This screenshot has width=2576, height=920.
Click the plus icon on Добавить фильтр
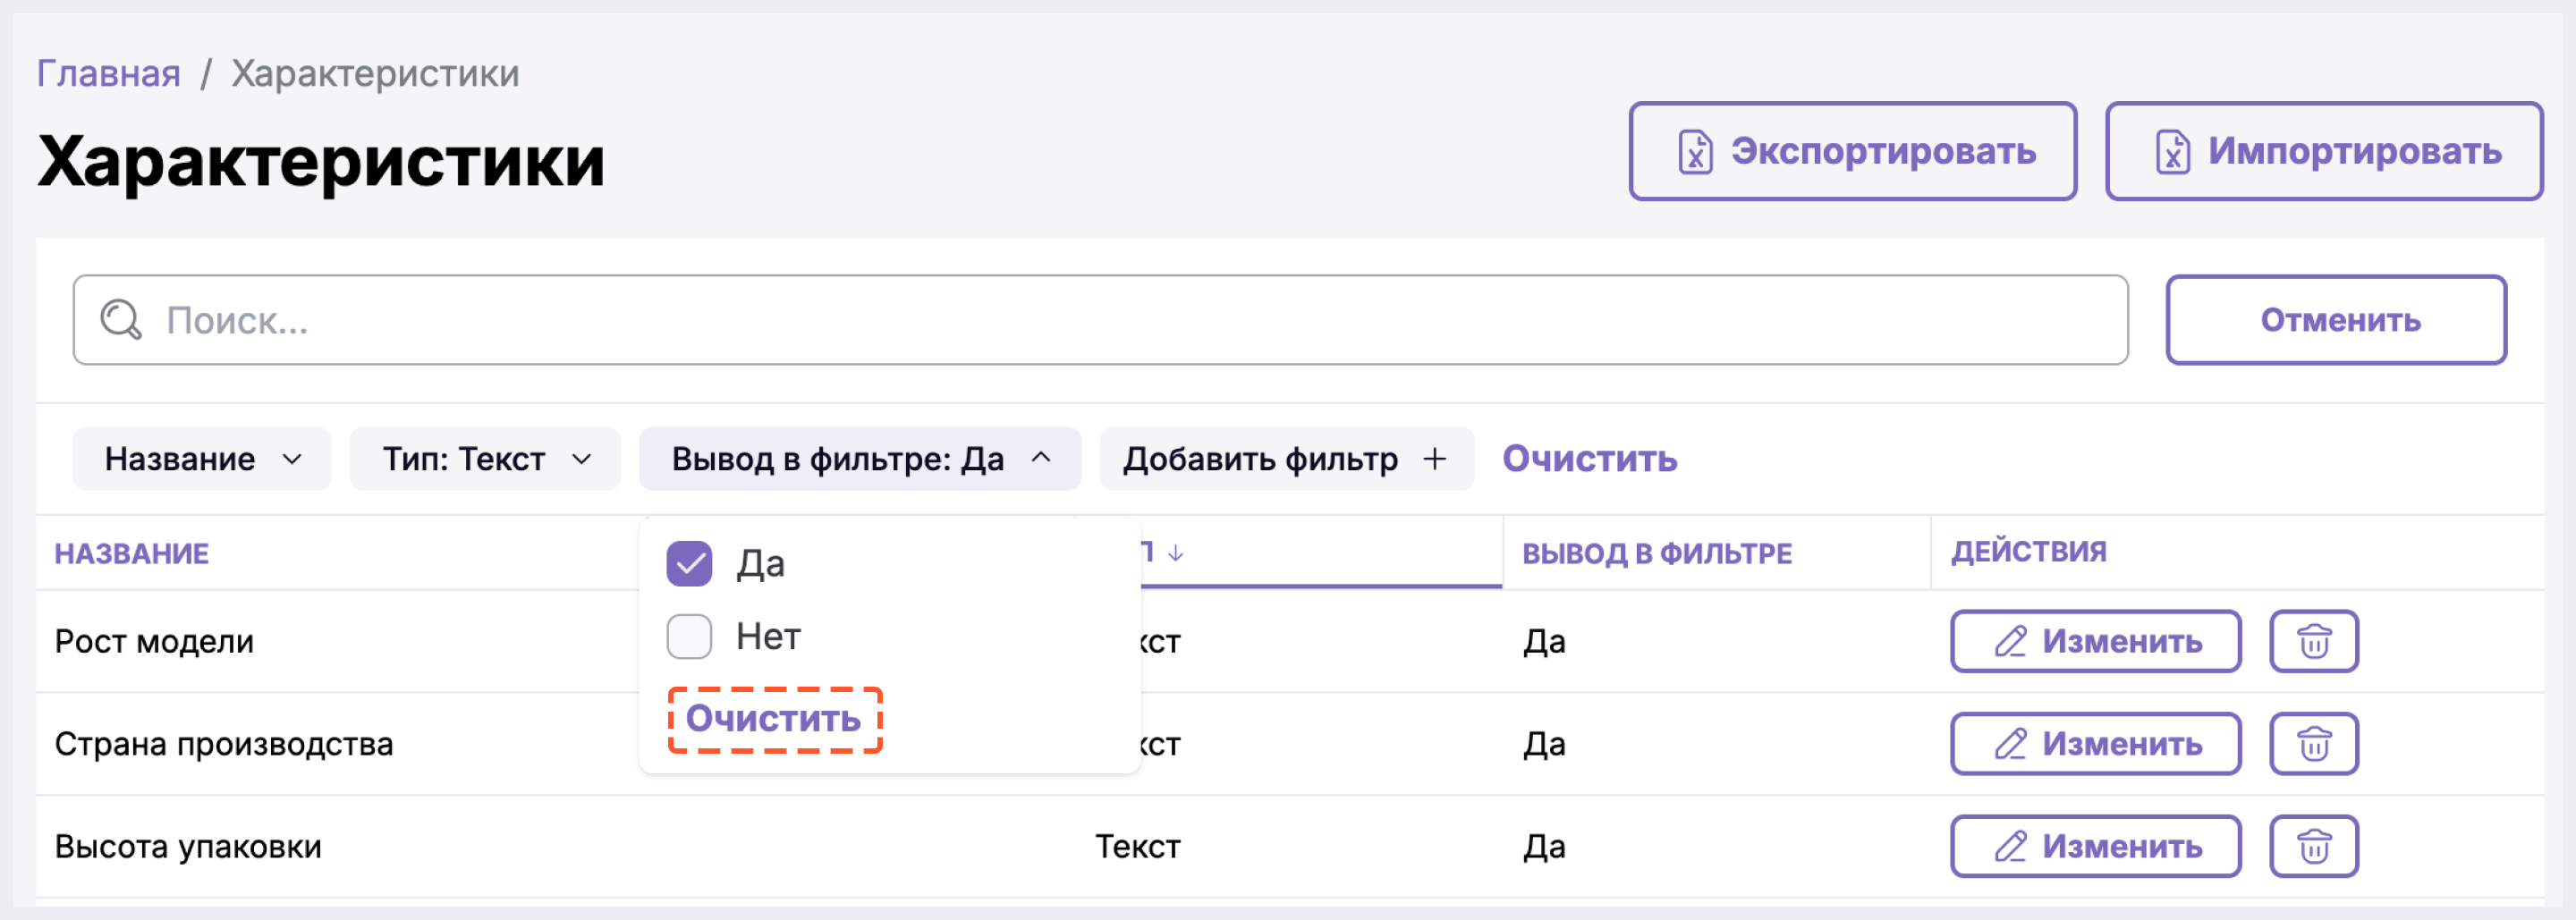1435,459
